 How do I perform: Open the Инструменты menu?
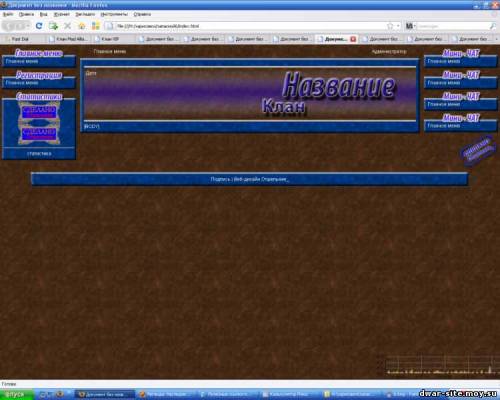point(114,14)
